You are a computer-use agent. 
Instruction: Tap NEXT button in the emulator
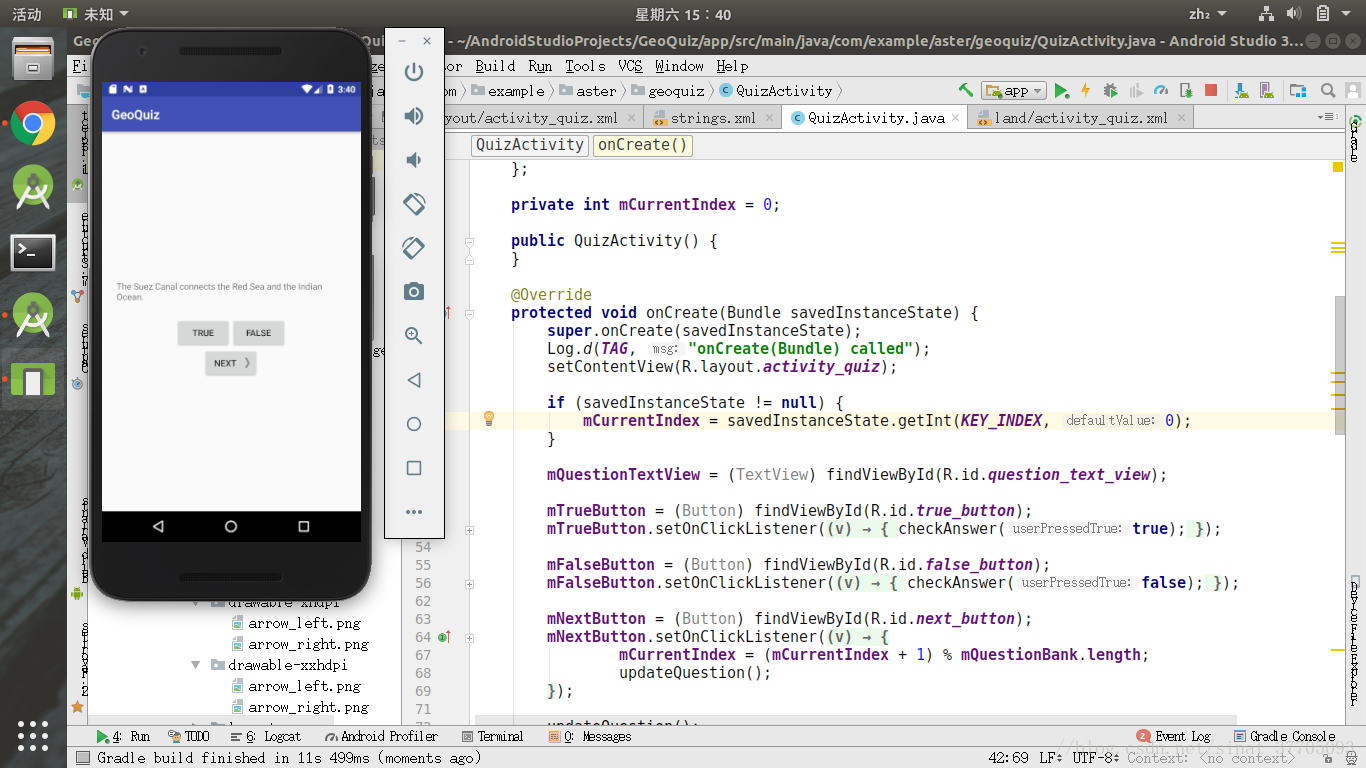pyautogui.click(x=231, y=363)
